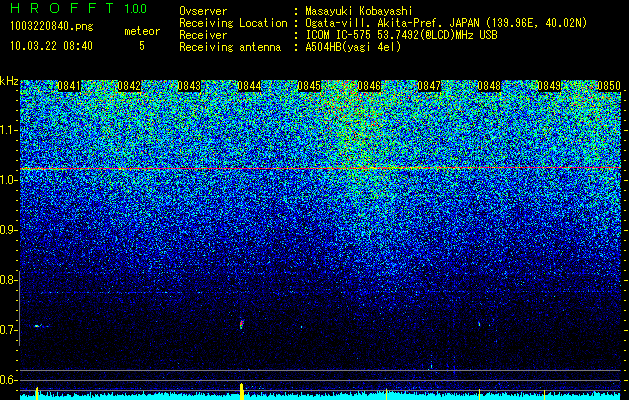Click the 0845 time marker

point(309,86)
